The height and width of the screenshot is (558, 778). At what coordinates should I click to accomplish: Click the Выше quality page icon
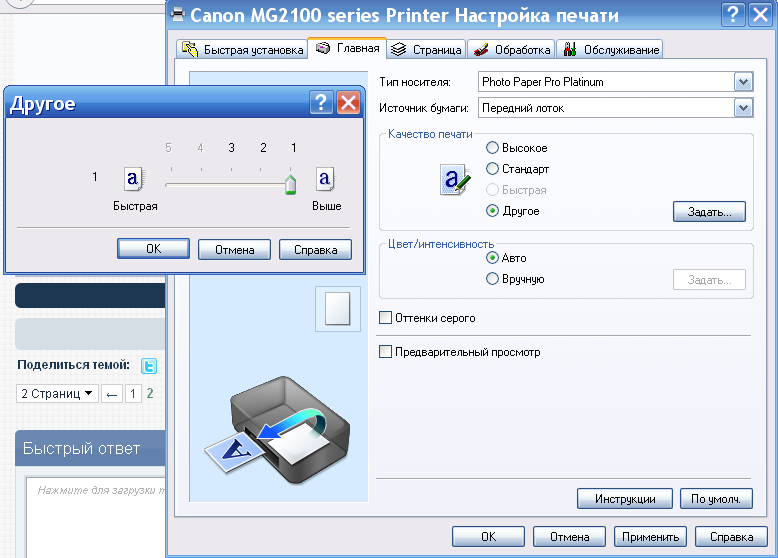(325, 179)
